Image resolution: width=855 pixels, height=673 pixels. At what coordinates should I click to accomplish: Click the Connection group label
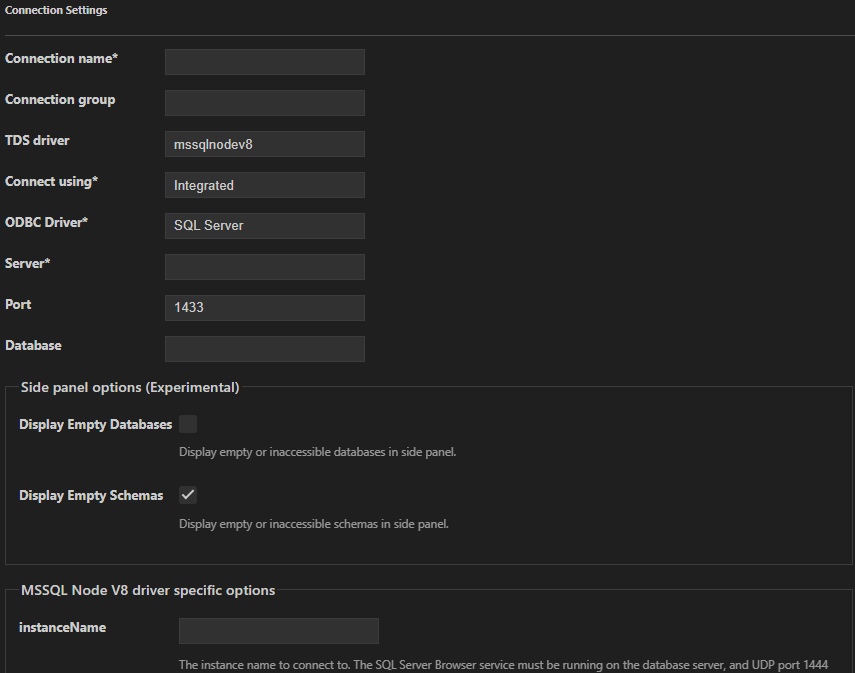(x=60, y=100)
